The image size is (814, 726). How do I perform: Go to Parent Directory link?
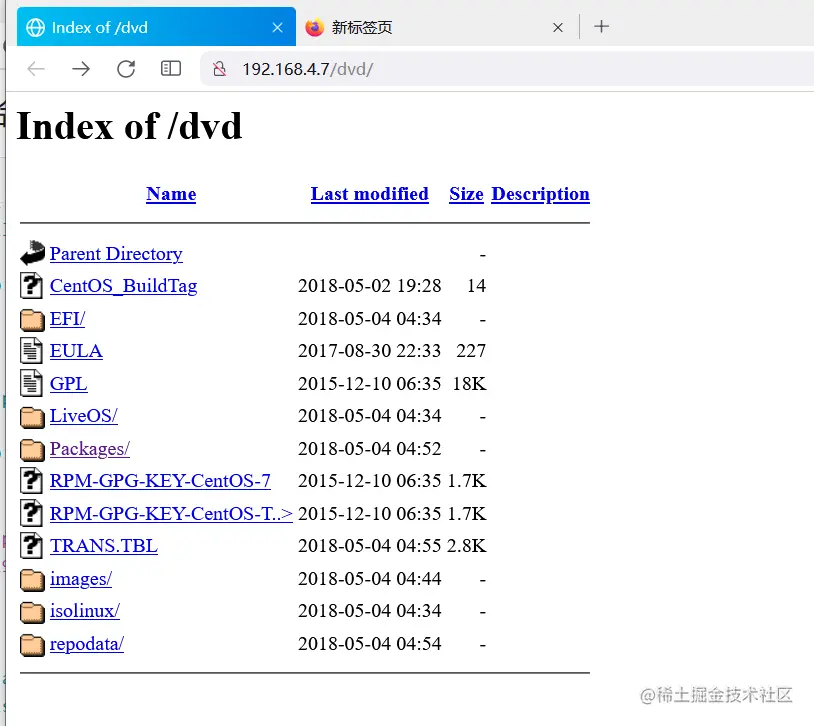click(116, 253)
